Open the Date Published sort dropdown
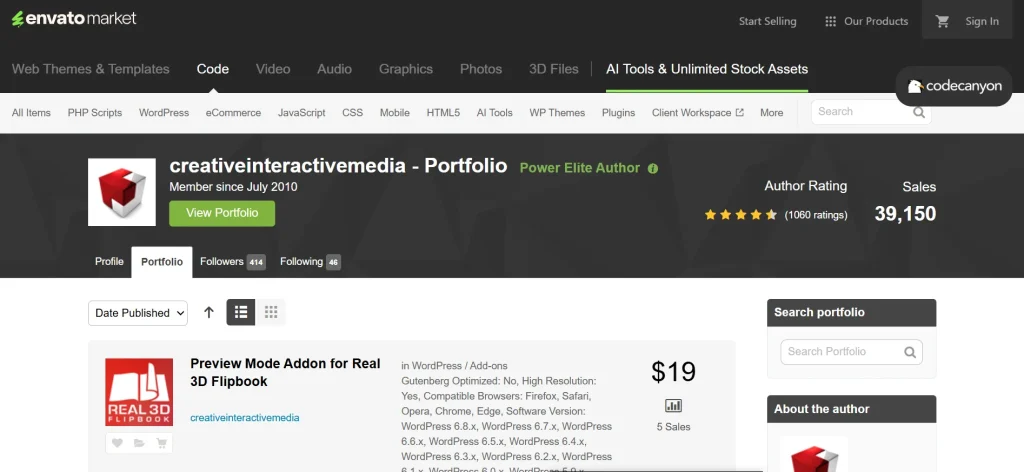Image resolution: width=1024 pixels, height=472 pixels. coord(138,313)
